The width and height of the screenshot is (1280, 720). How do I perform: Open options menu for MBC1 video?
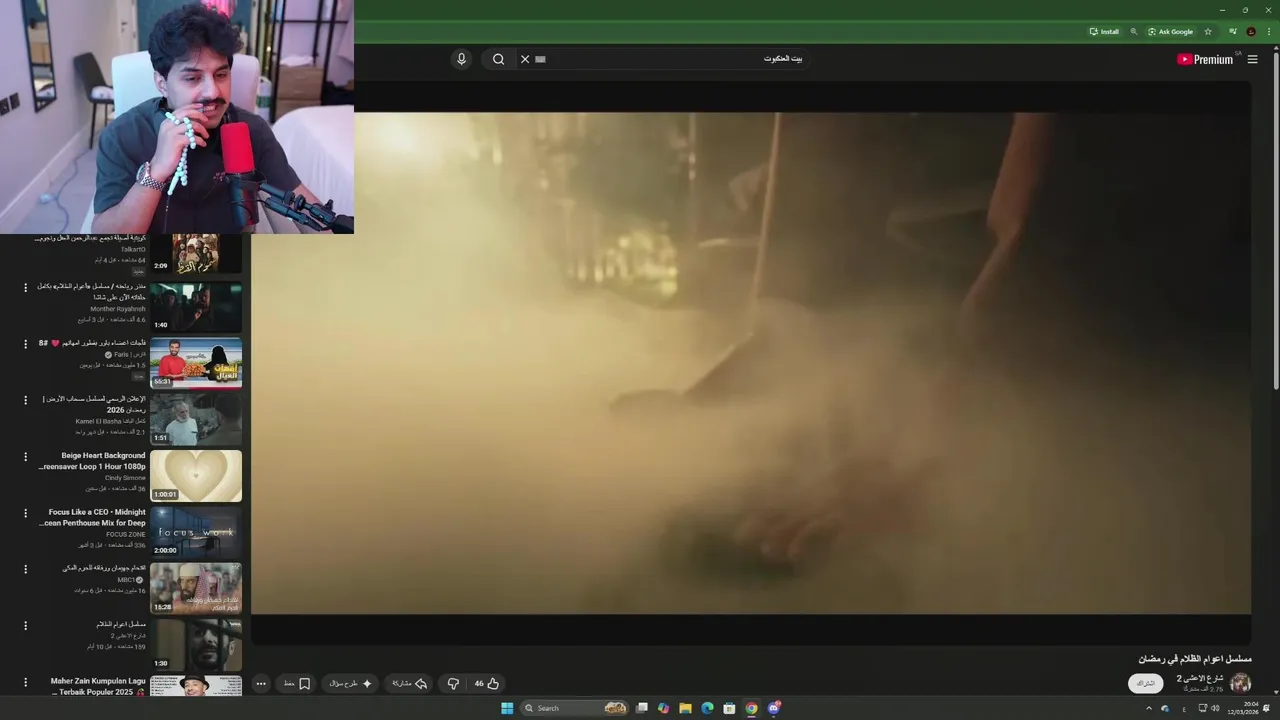tap(26, 569)
